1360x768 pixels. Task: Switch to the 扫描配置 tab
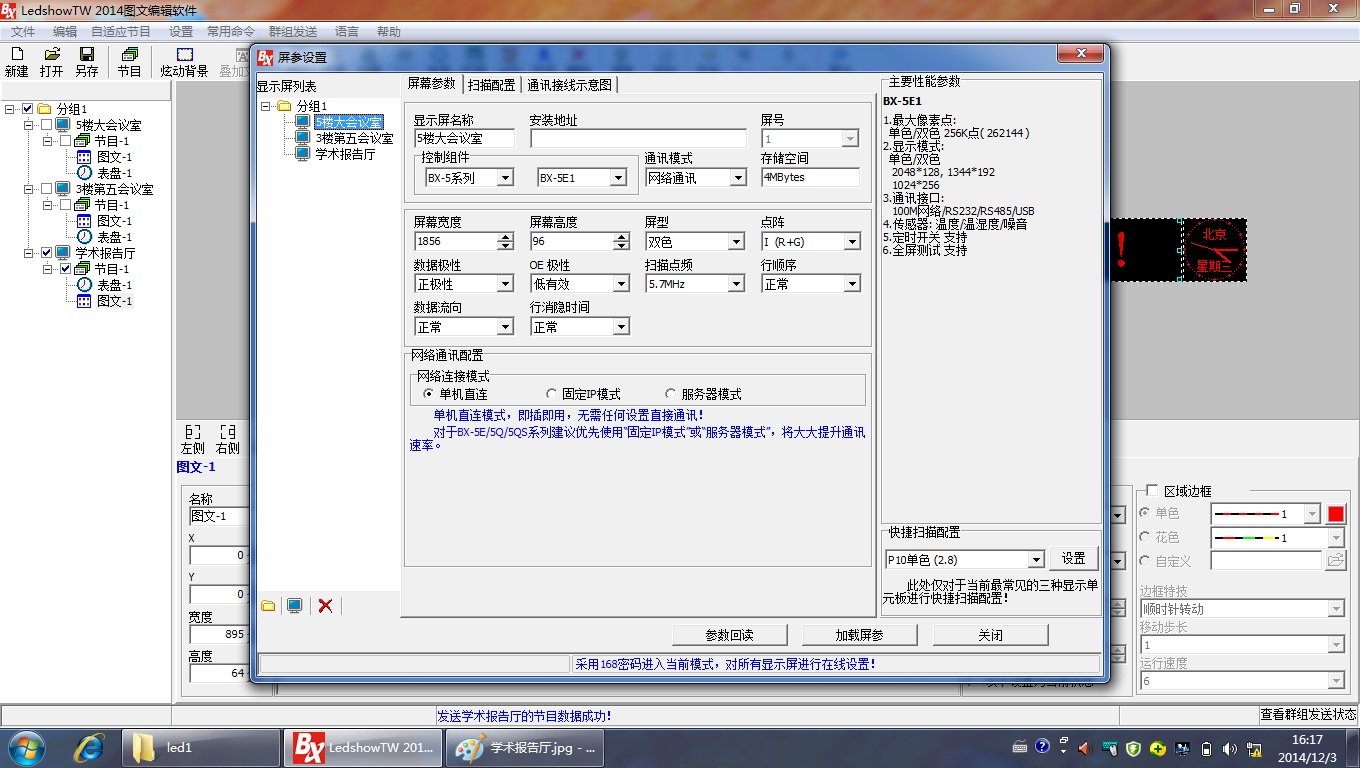click(491, 85)
